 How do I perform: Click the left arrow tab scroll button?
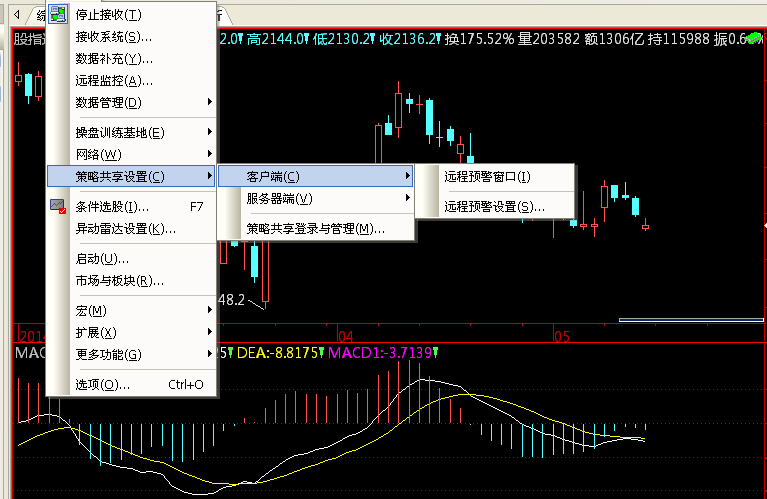tap(17, 15)
